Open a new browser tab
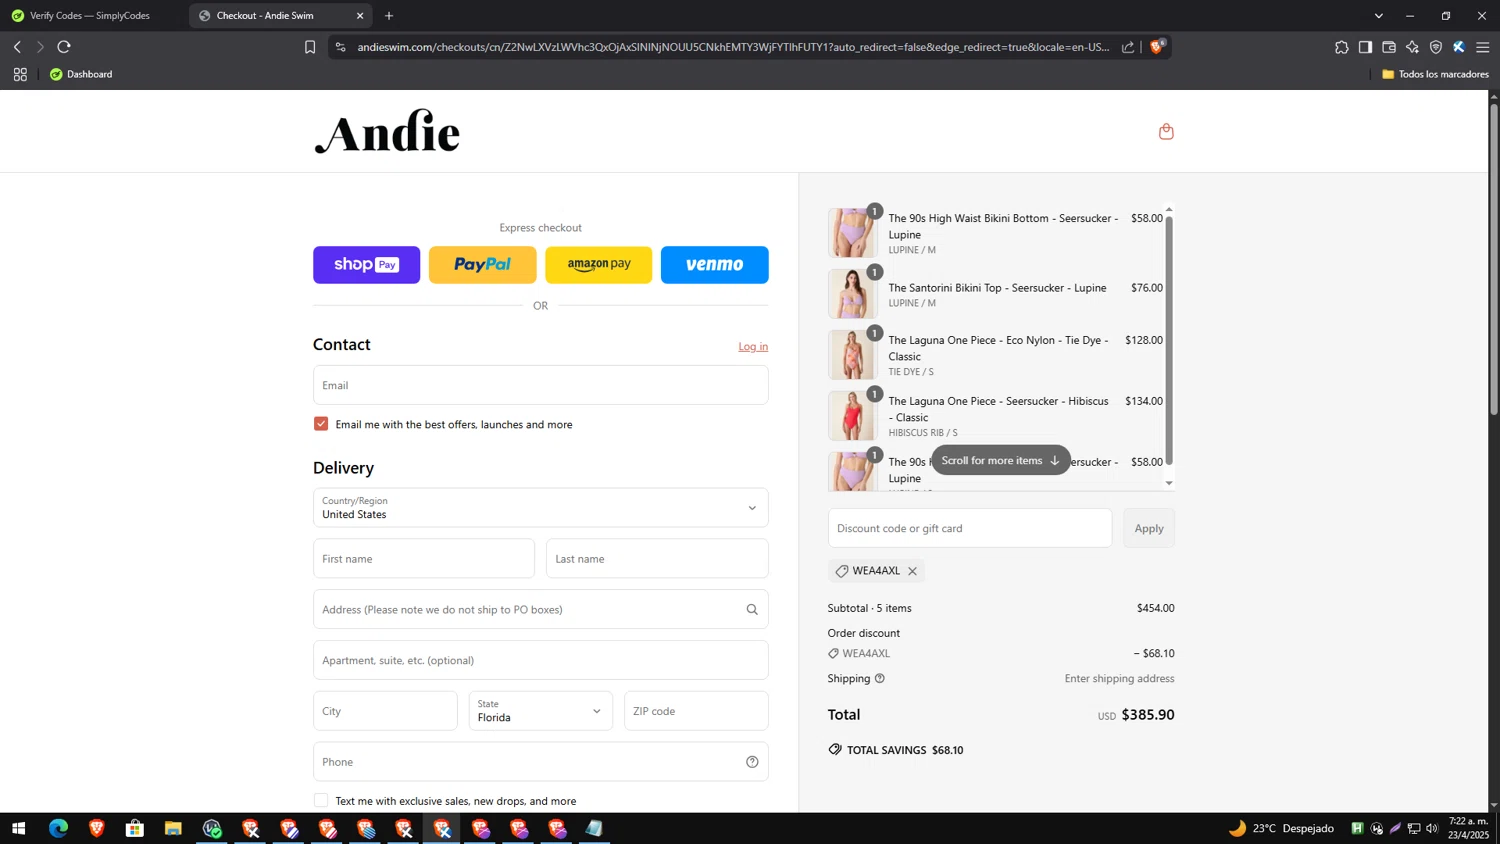Viewport: 1500px width, 844px height. (x=389, y=16)
